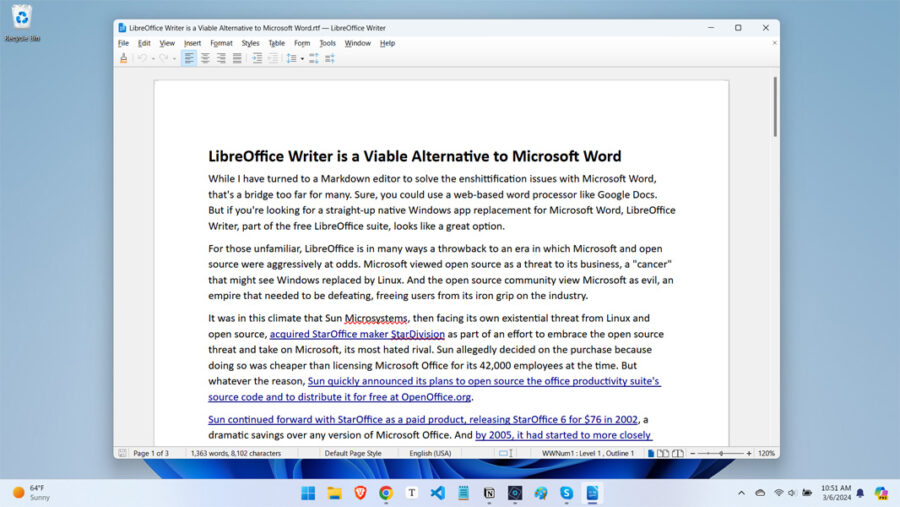Click the zoom slider in status bar
The width and height of the screenshot is (900, 507).
[721, 453]
